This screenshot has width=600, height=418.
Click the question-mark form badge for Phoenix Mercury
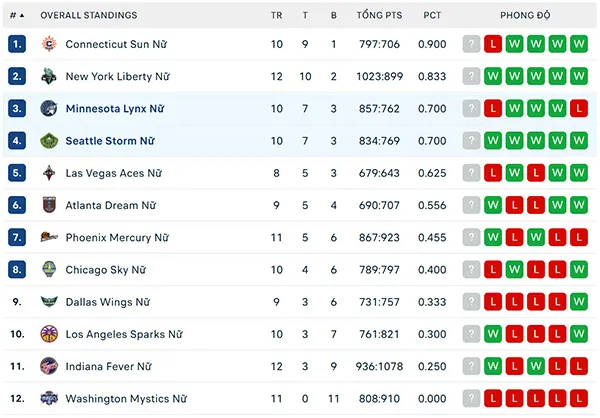[471, 237]
